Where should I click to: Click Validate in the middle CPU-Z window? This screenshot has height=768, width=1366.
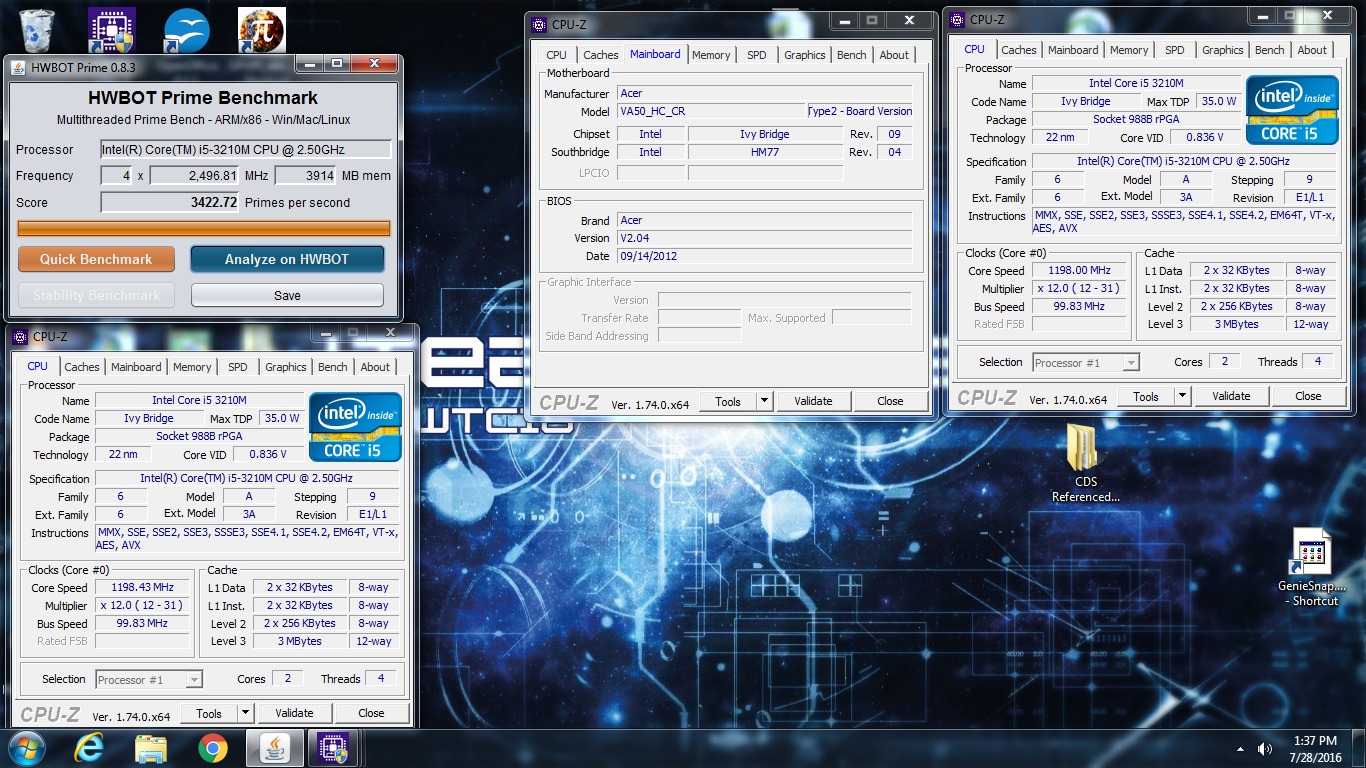(x=813, y=401)
